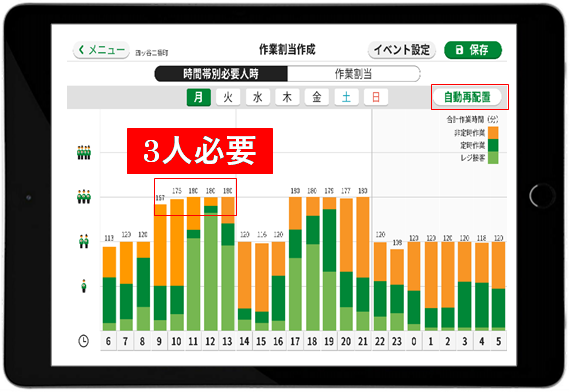This screenshot has height=392, width=570.
Task: Click the three-person staff icon
Action: pyautogui.click(x=84, y=197)
